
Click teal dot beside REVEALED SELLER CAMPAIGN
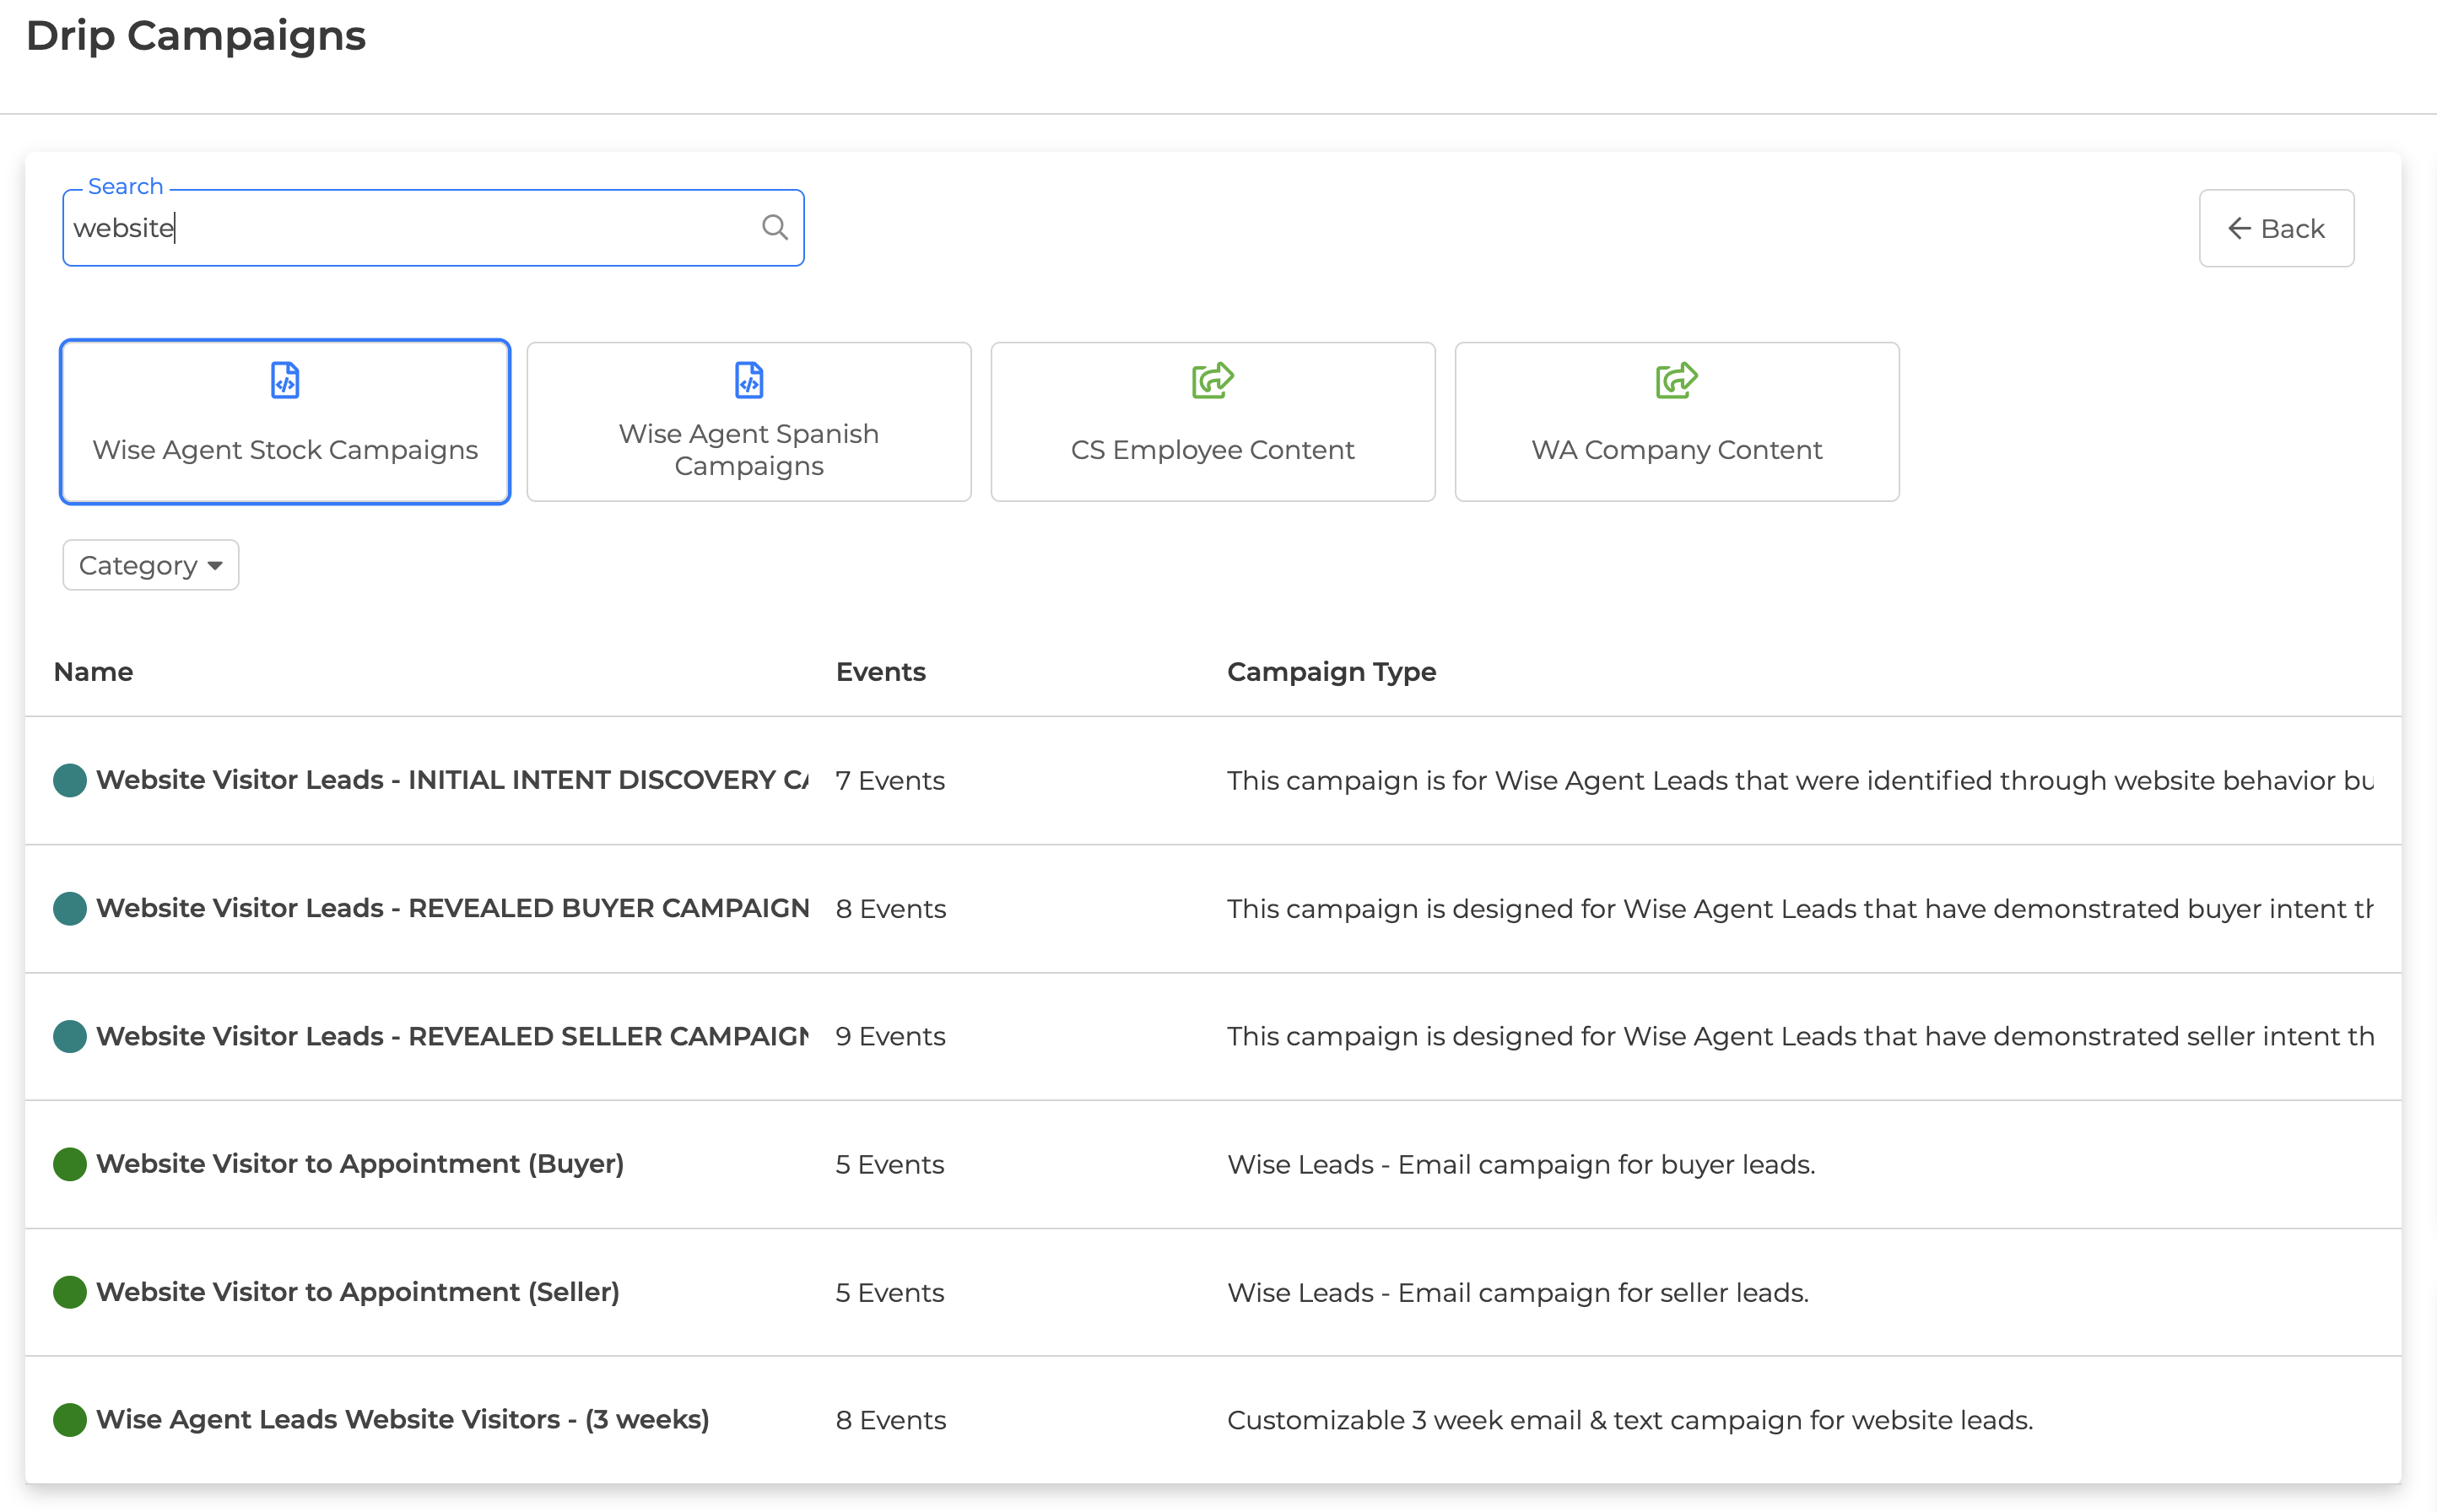click(70, 1036)
